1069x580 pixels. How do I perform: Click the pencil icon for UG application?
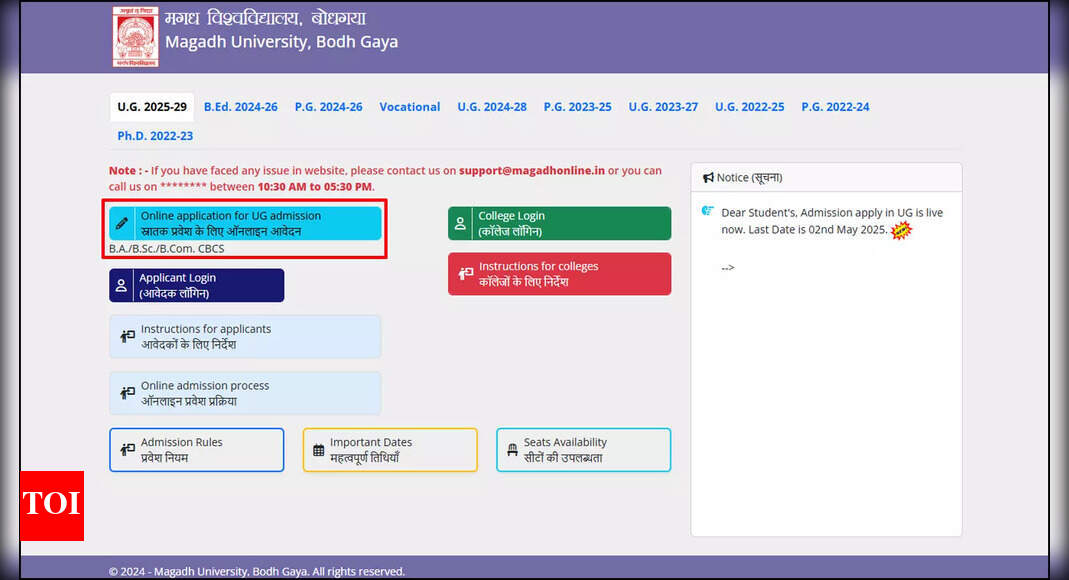(x=122, y=223)
